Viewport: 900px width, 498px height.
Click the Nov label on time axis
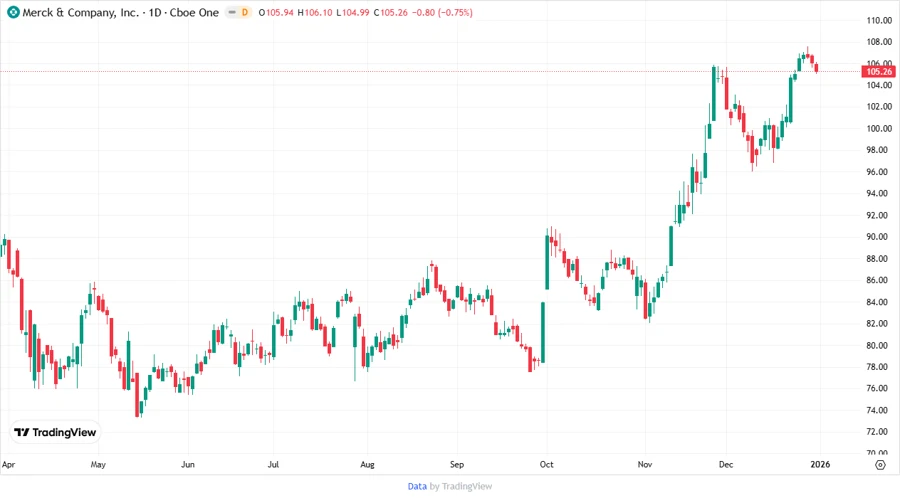[x=645, y=465]
